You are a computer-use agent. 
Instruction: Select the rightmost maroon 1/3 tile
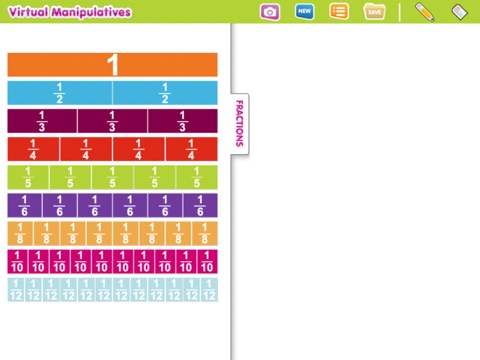point(183,121)
